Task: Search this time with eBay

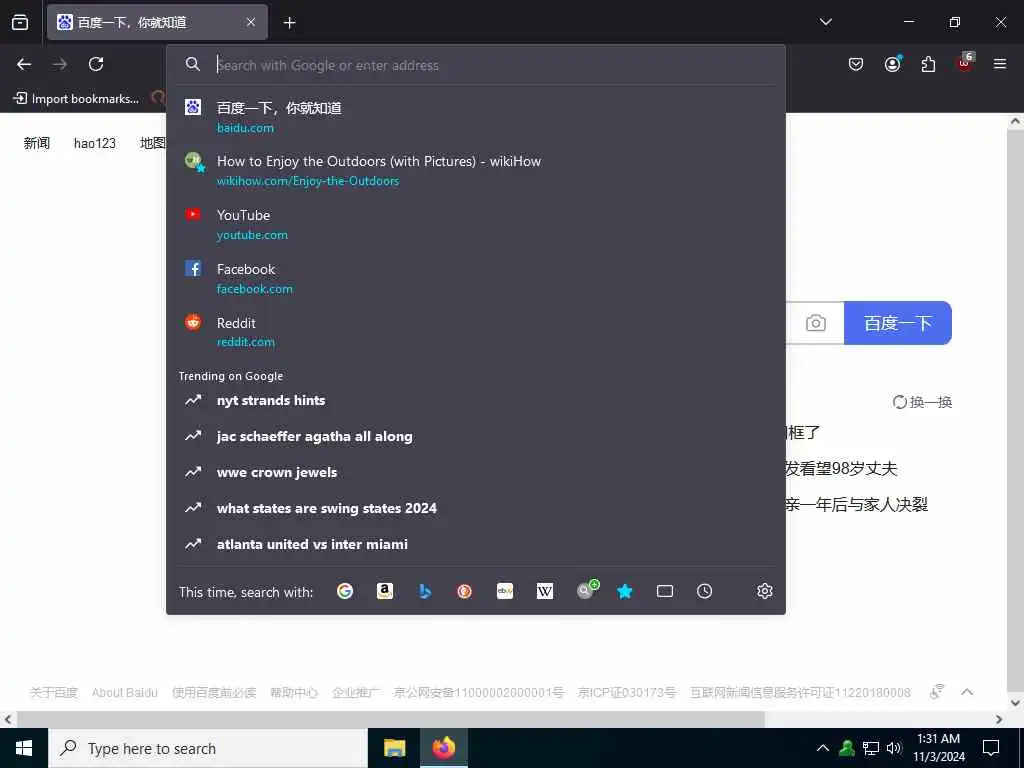Action: pos(505,591)
